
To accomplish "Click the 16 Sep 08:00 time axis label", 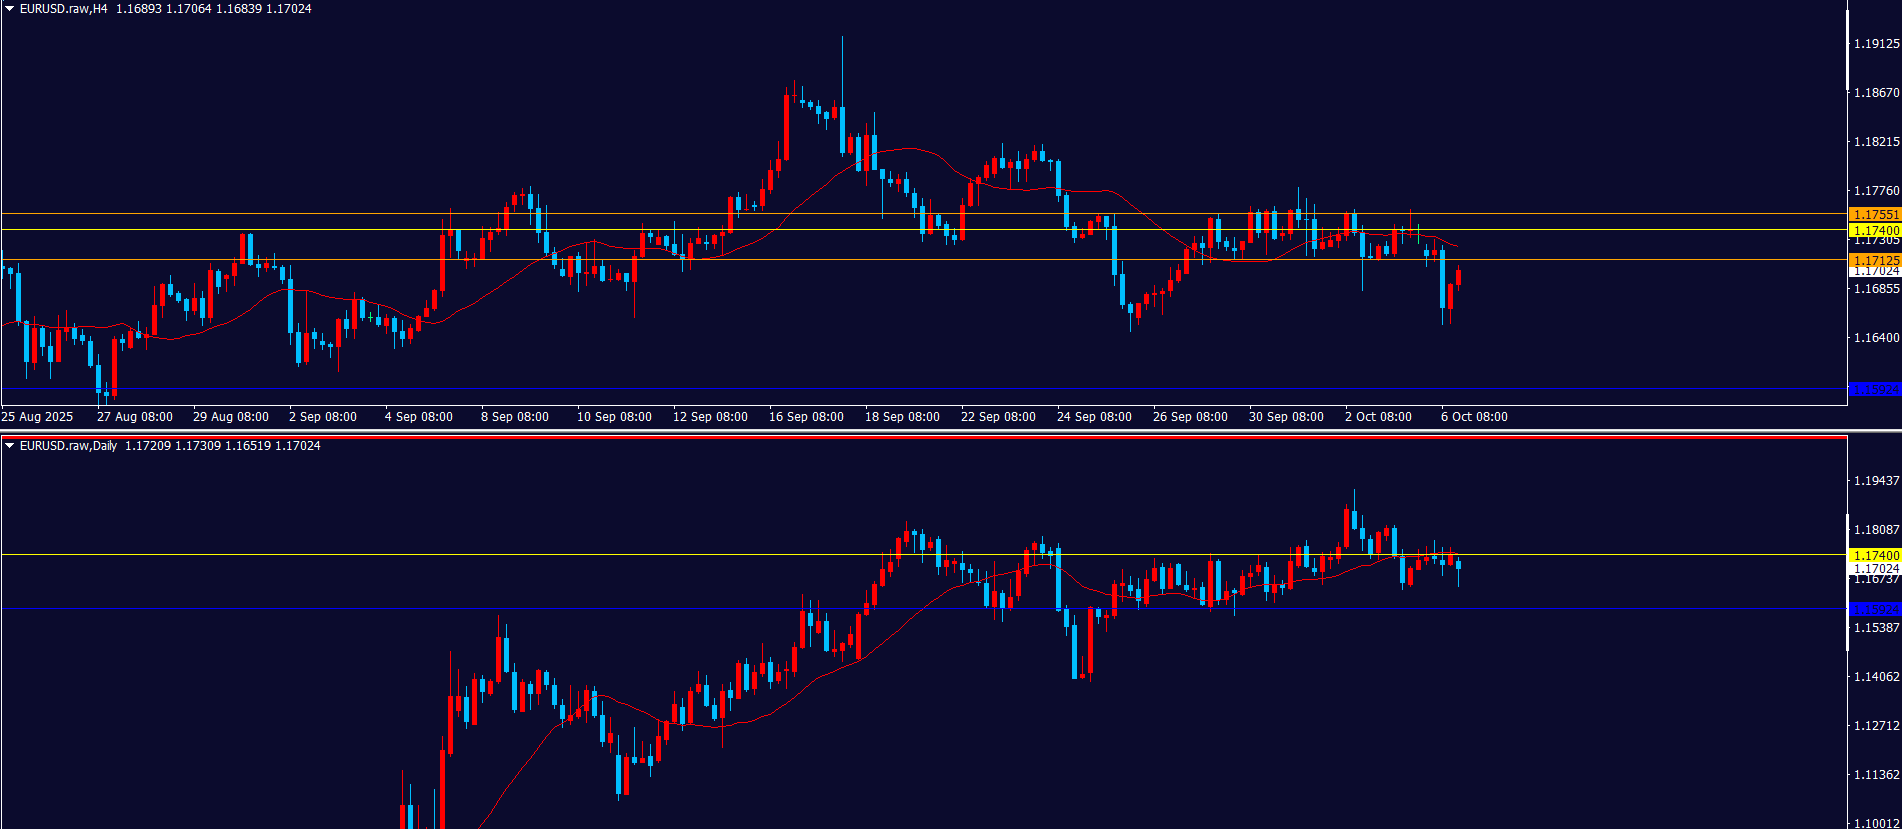I will pyautogui.click(x=806, y=417).
